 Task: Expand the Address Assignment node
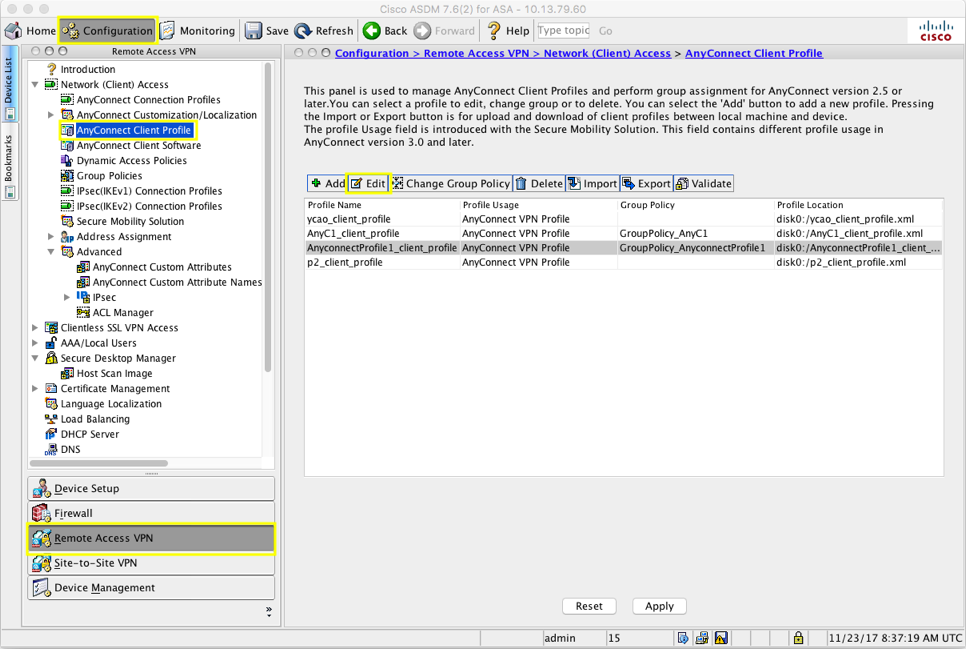click(x=51, y=237)
